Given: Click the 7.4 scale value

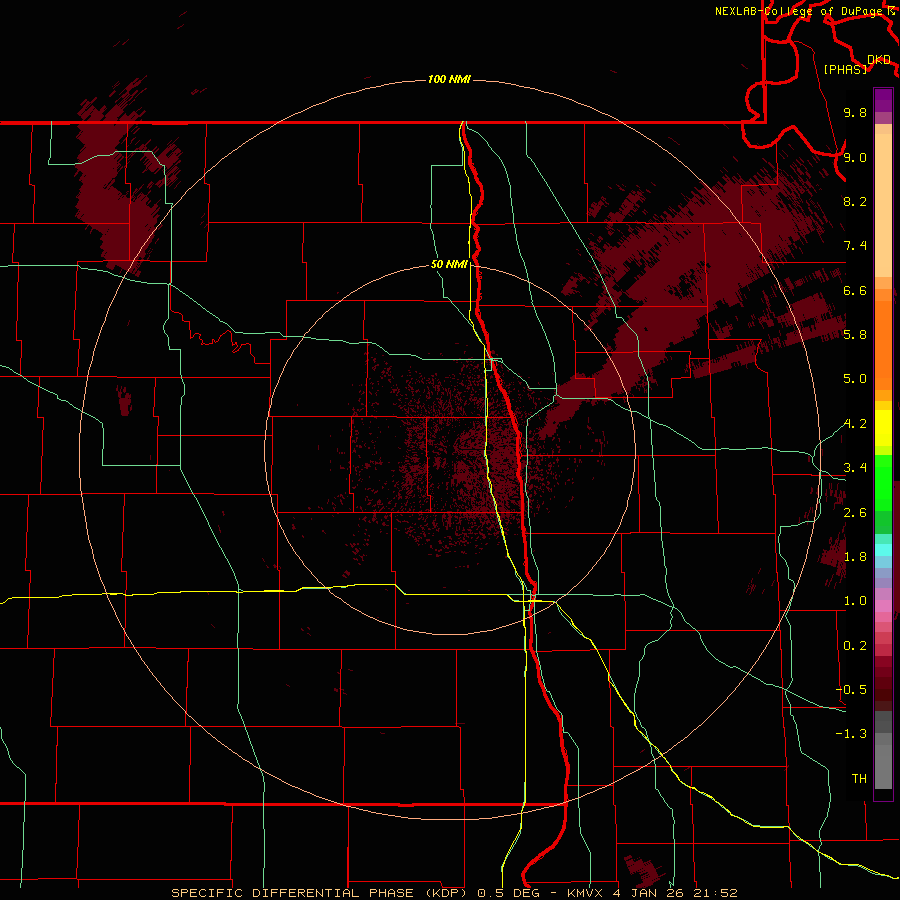Looking at the screenshot, I should click(855, 246).
